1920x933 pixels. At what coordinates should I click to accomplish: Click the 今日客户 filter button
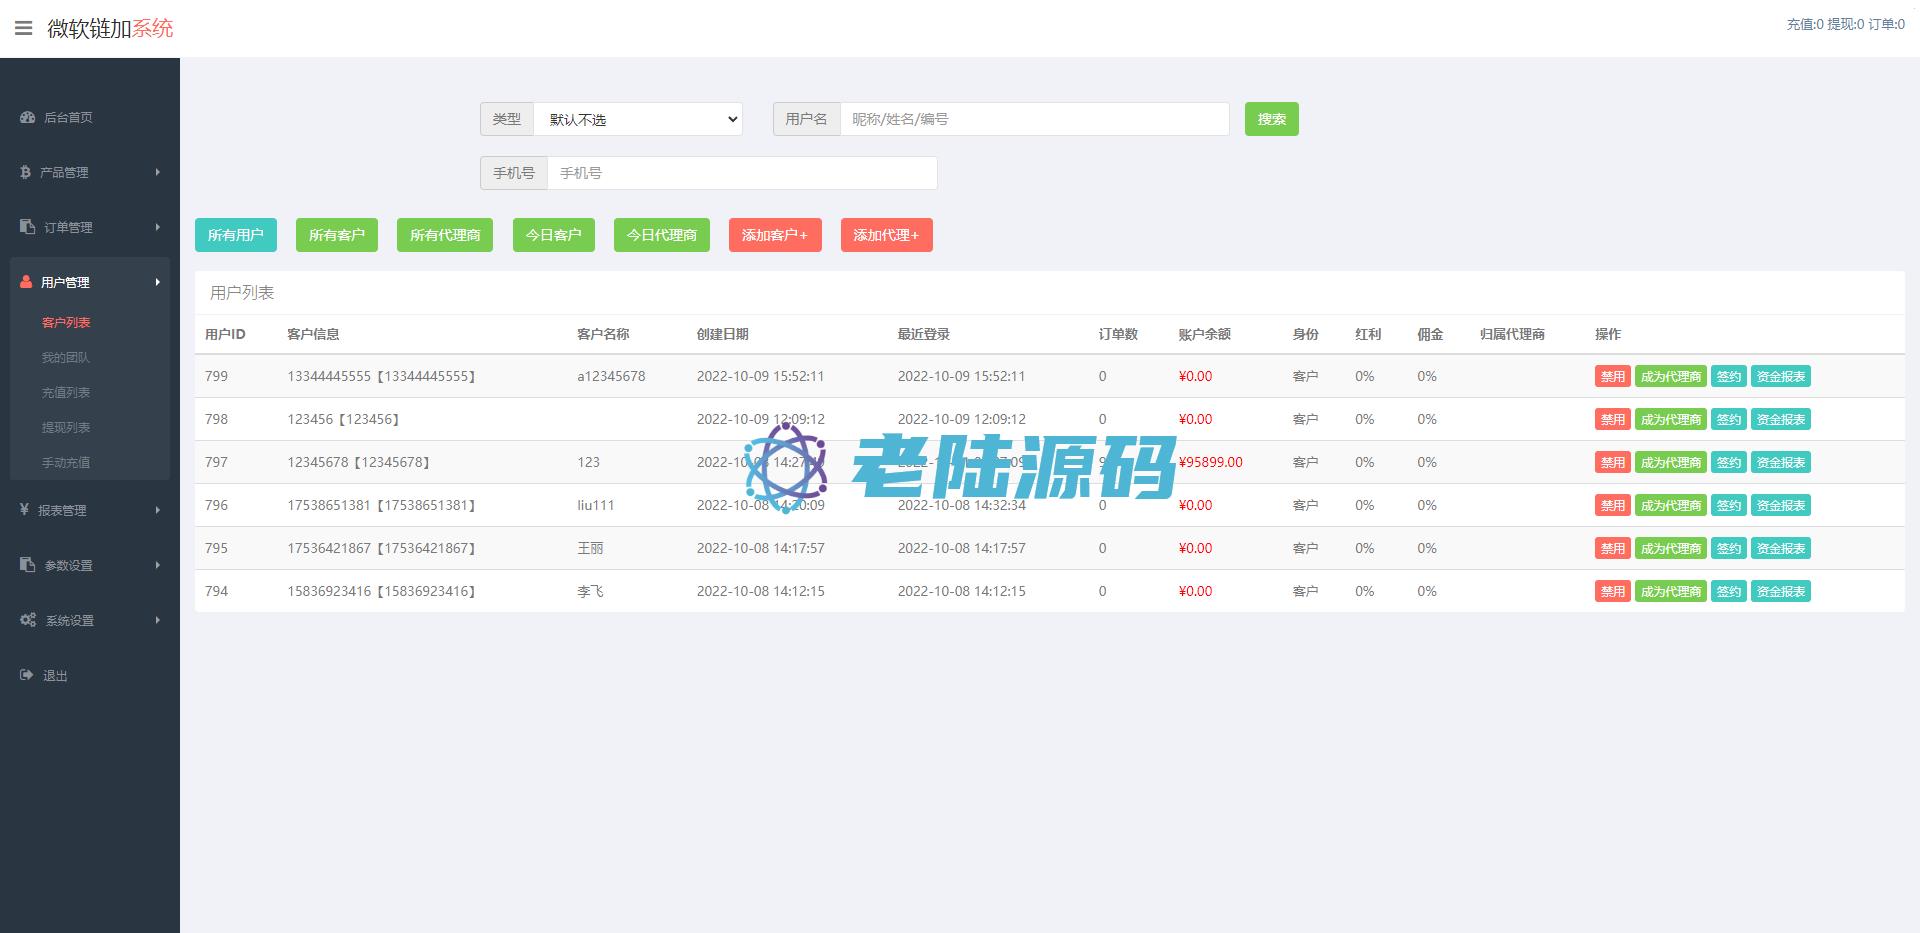(554, 235)
